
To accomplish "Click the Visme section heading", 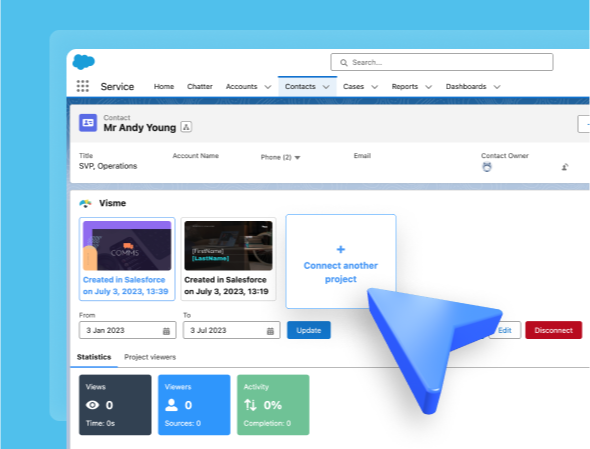I will (x=113, y=203).
